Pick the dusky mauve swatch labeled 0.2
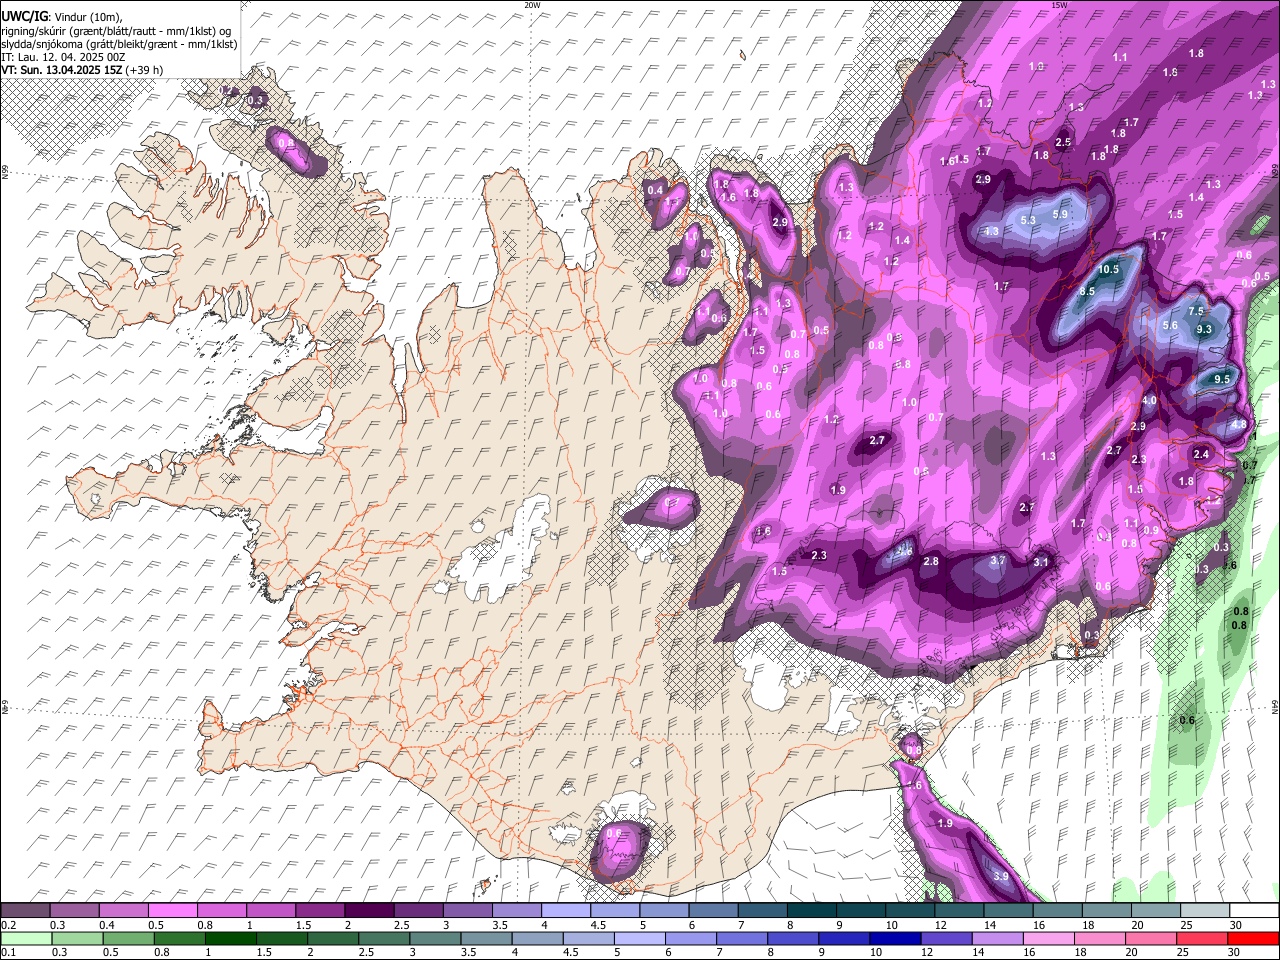This screenshot has height=960, width=1280. tap(24, 910)
